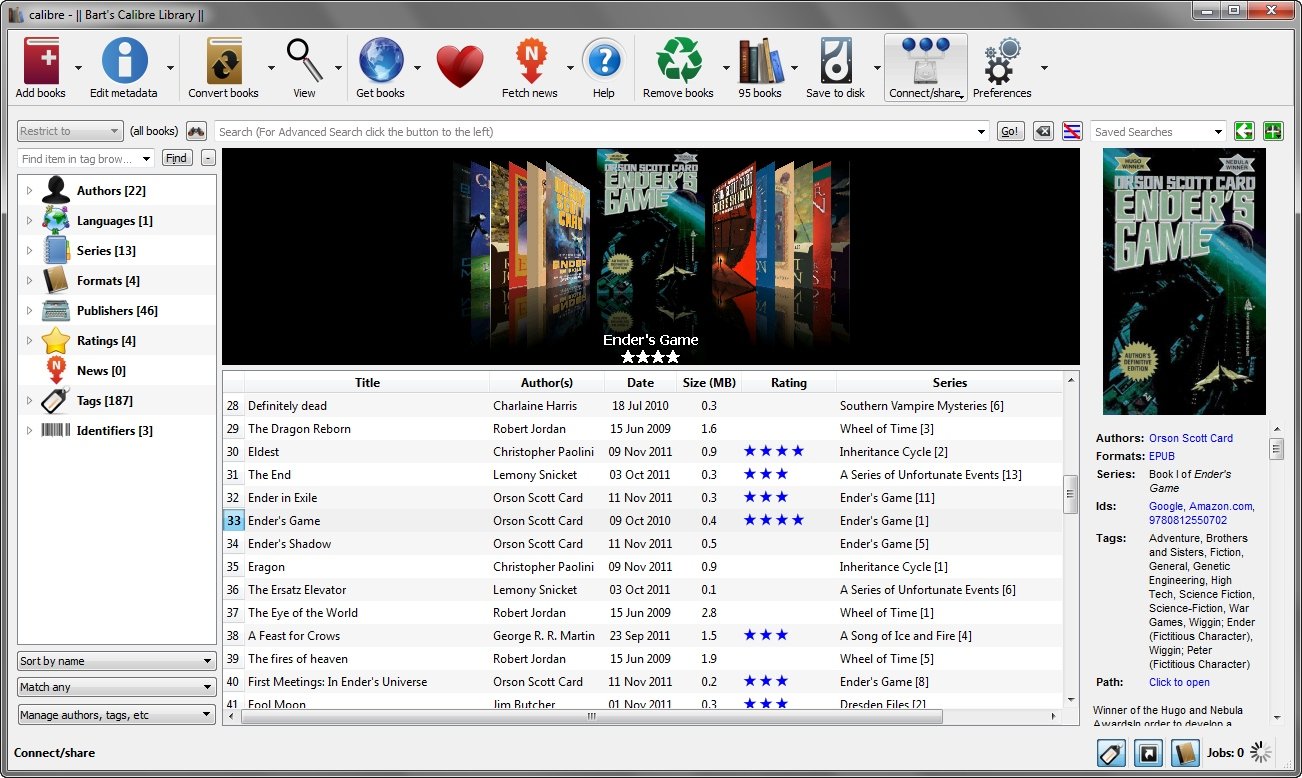The image size is (1302, 778).
Task: Expand the Series [13] node
Action: (29, 250)
